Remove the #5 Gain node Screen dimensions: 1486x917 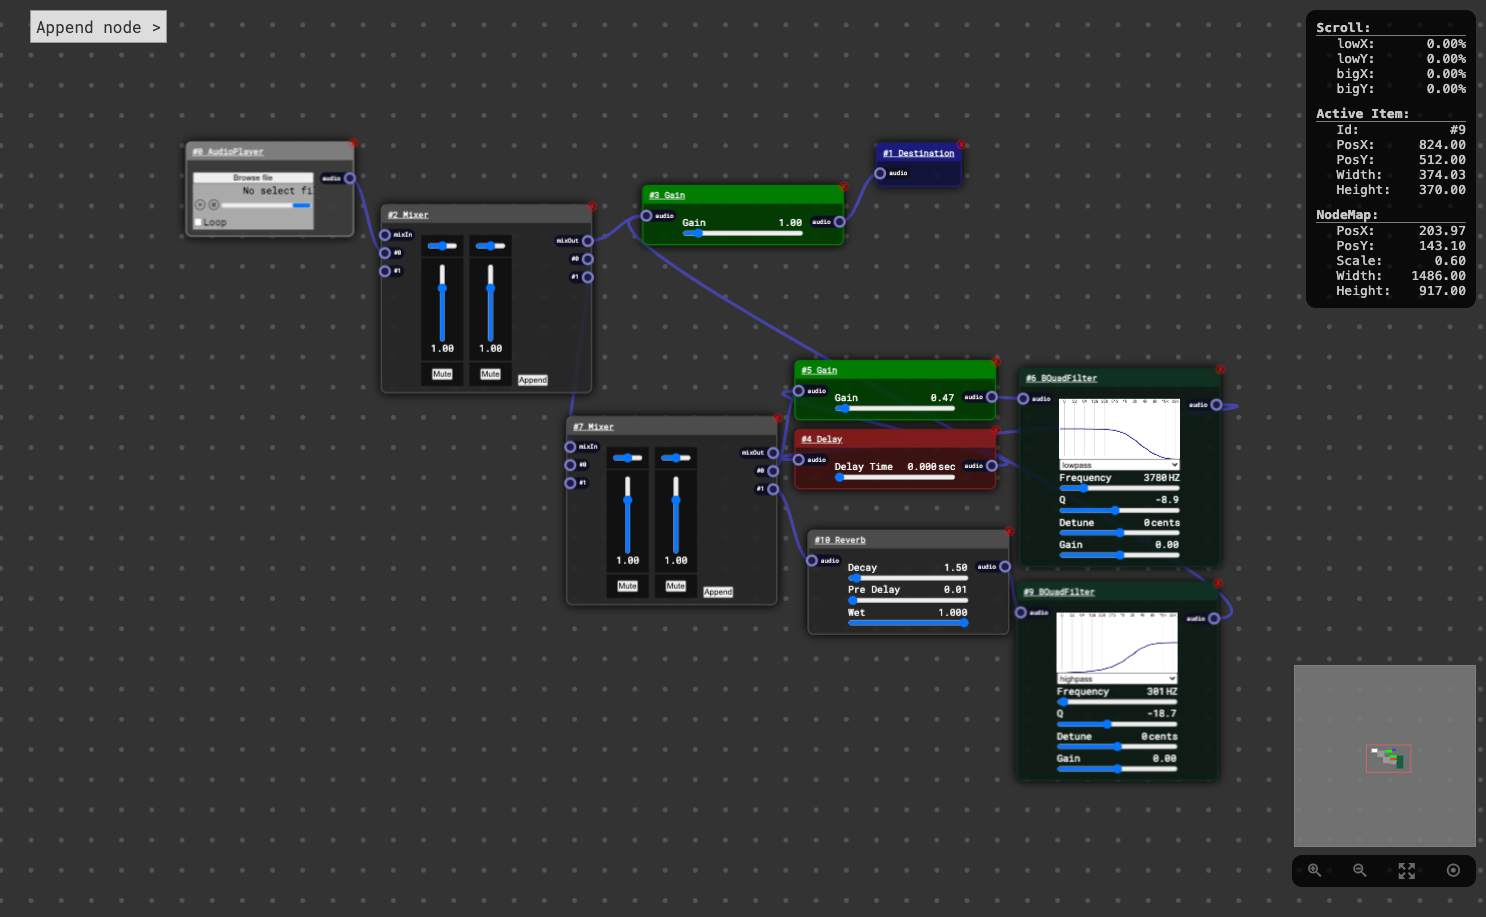[x=996, y=361]
